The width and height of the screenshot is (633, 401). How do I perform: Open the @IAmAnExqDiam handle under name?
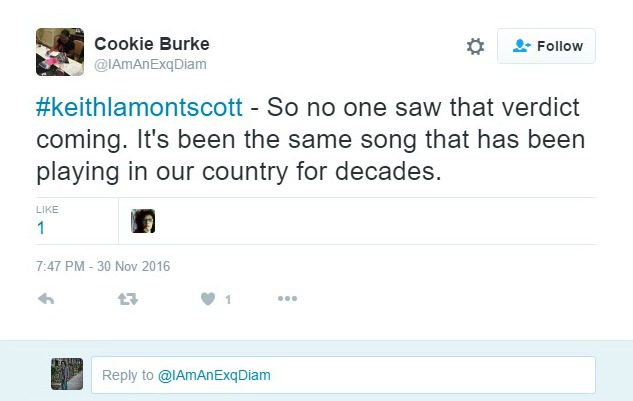[x=150, y=64]
